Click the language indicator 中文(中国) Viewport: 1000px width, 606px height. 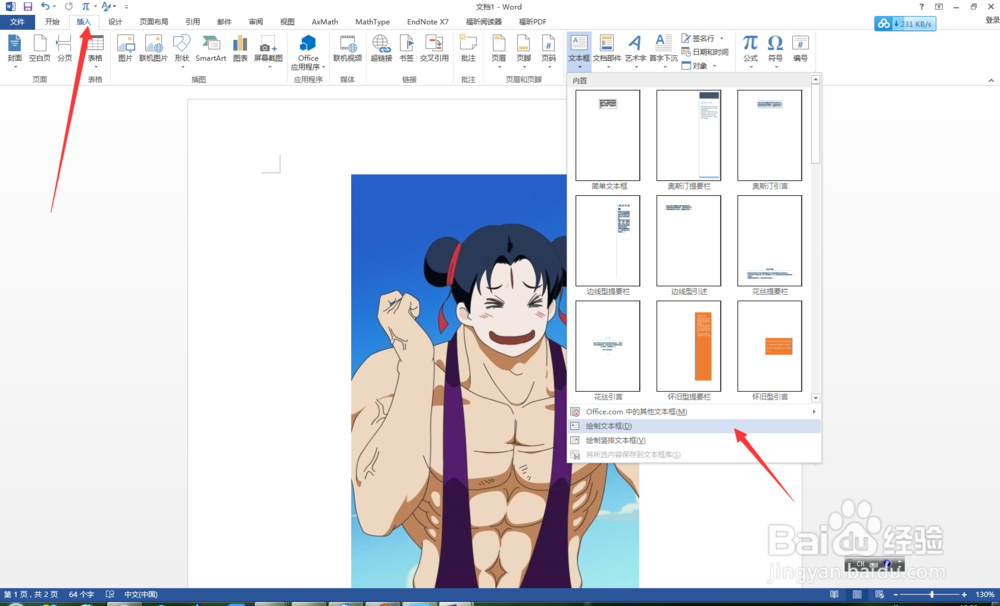(141, 595)
